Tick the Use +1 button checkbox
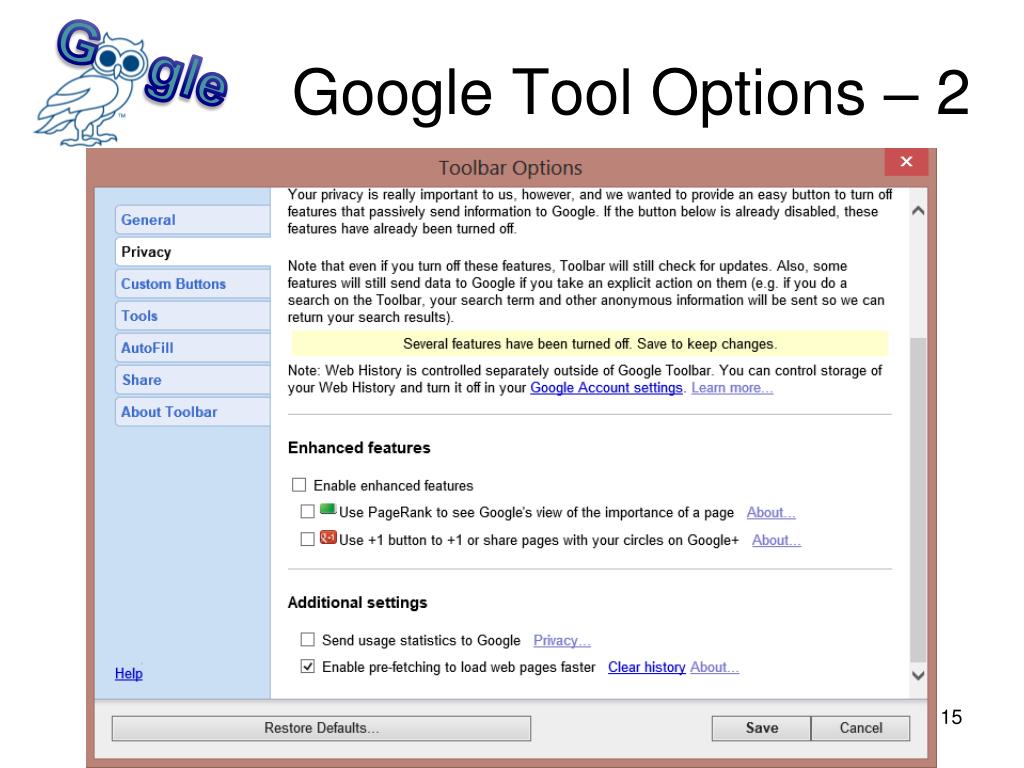 pos(308,539)
